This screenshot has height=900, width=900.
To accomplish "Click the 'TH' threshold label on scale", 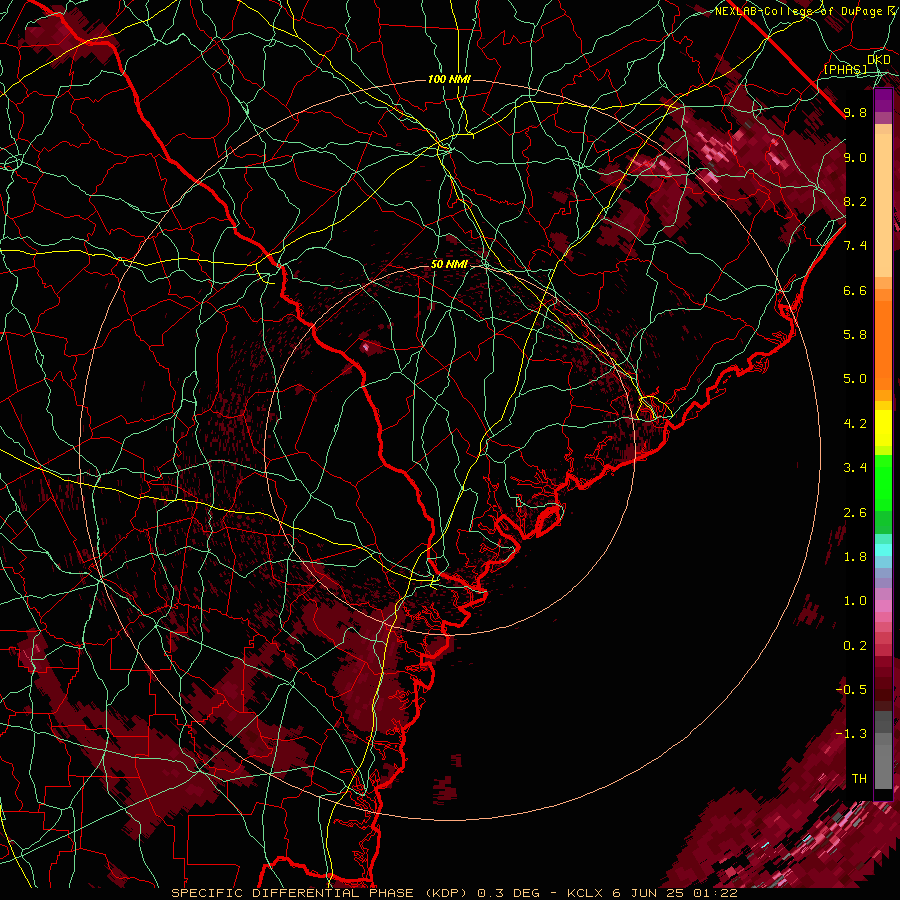I will [859, 779].
